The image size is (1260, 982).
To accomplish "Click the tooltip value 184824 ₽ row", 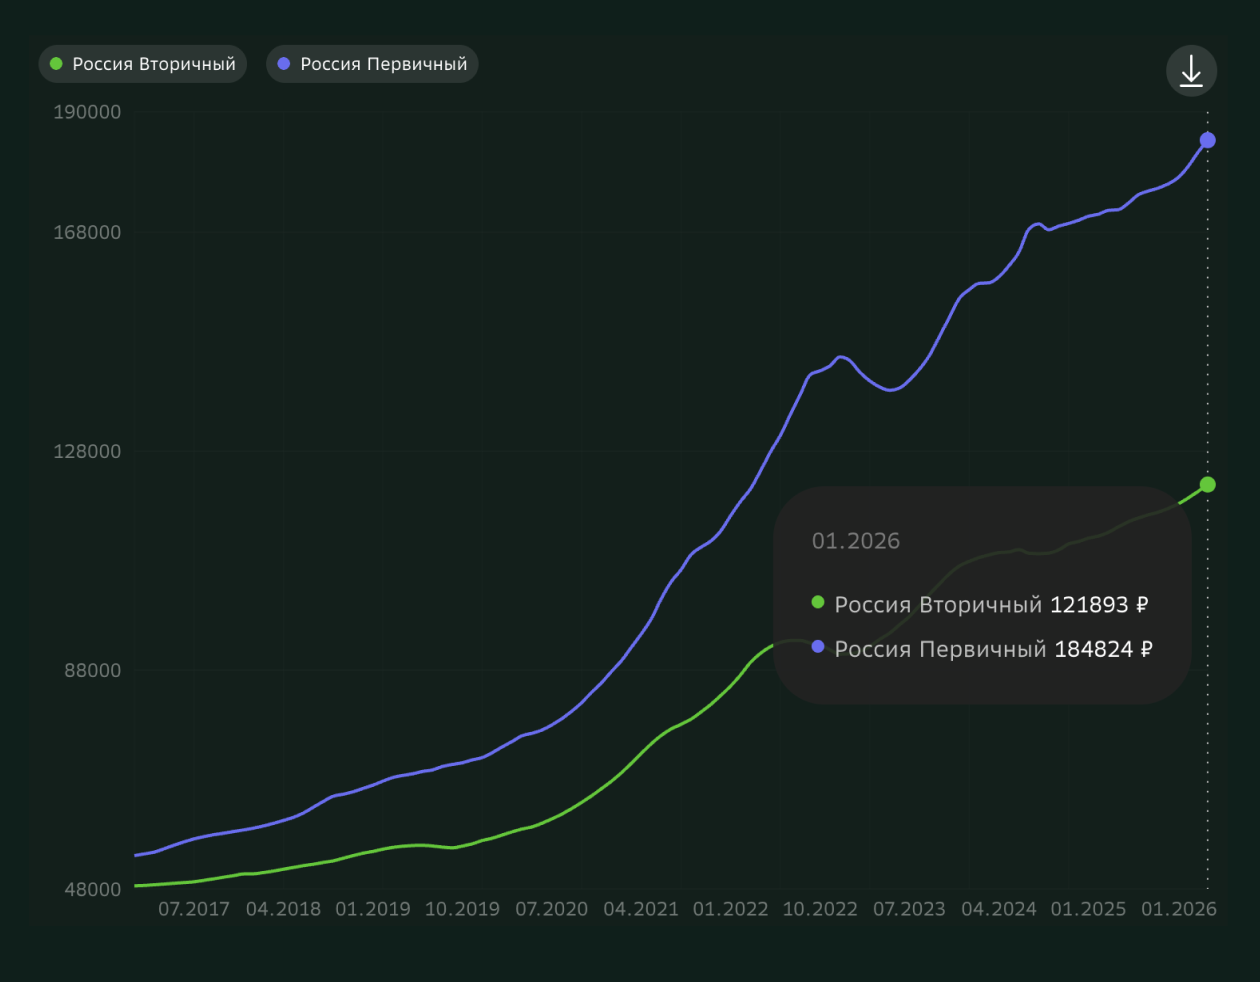I will 983,649.
